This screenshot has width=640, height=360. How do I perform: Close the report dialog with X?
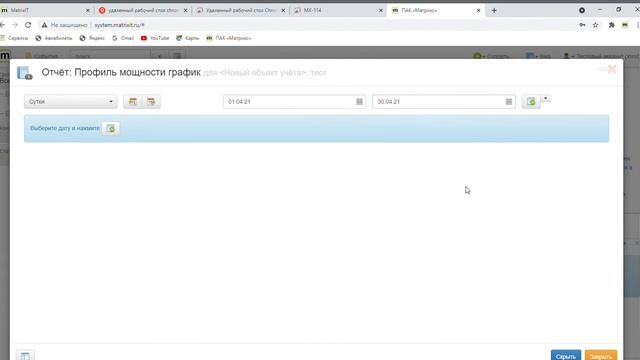(611, 69)
